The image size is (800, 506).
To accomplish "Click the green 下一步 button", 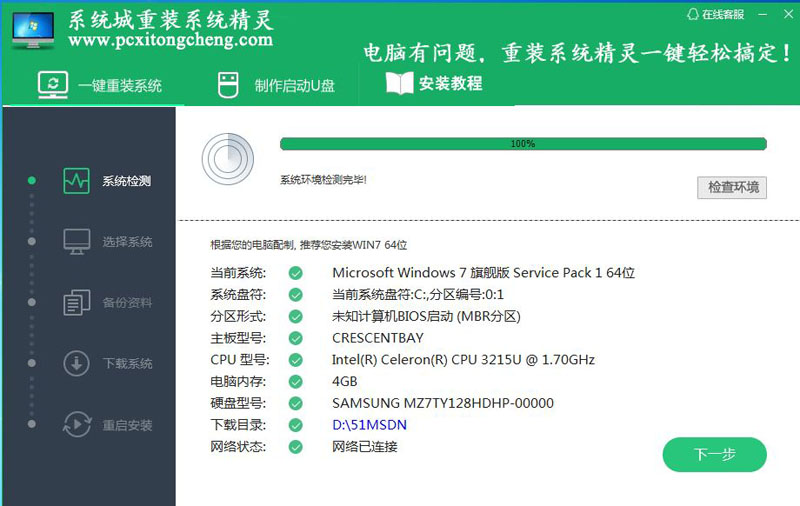I will [x=714, y=454].
